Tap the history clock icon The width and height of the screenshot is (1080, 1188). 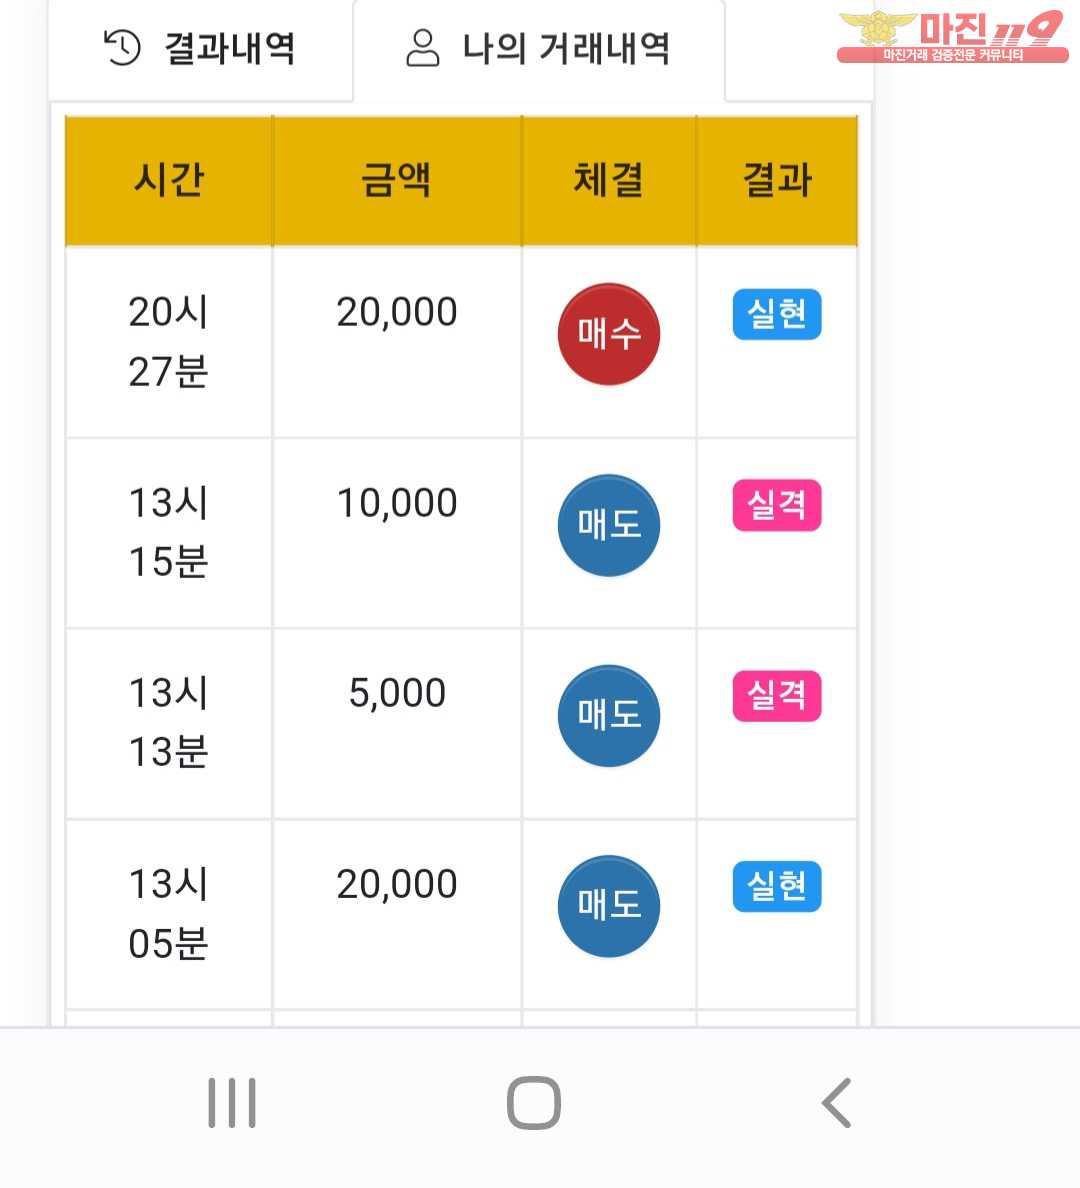[122, 48]
